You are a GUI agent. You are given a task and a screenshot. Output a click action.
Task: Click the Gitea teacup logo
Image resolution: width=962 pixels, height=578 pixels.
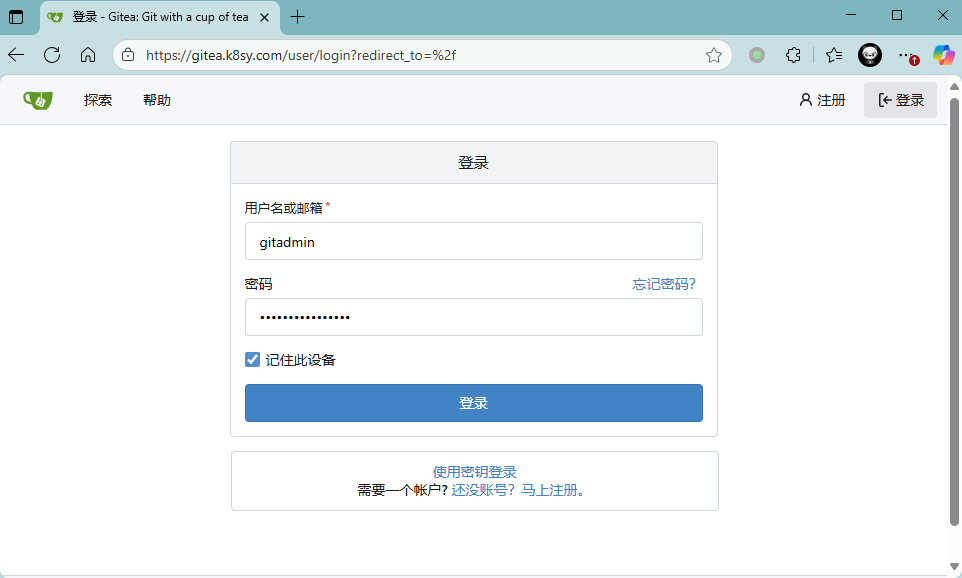tap(38, 100)
